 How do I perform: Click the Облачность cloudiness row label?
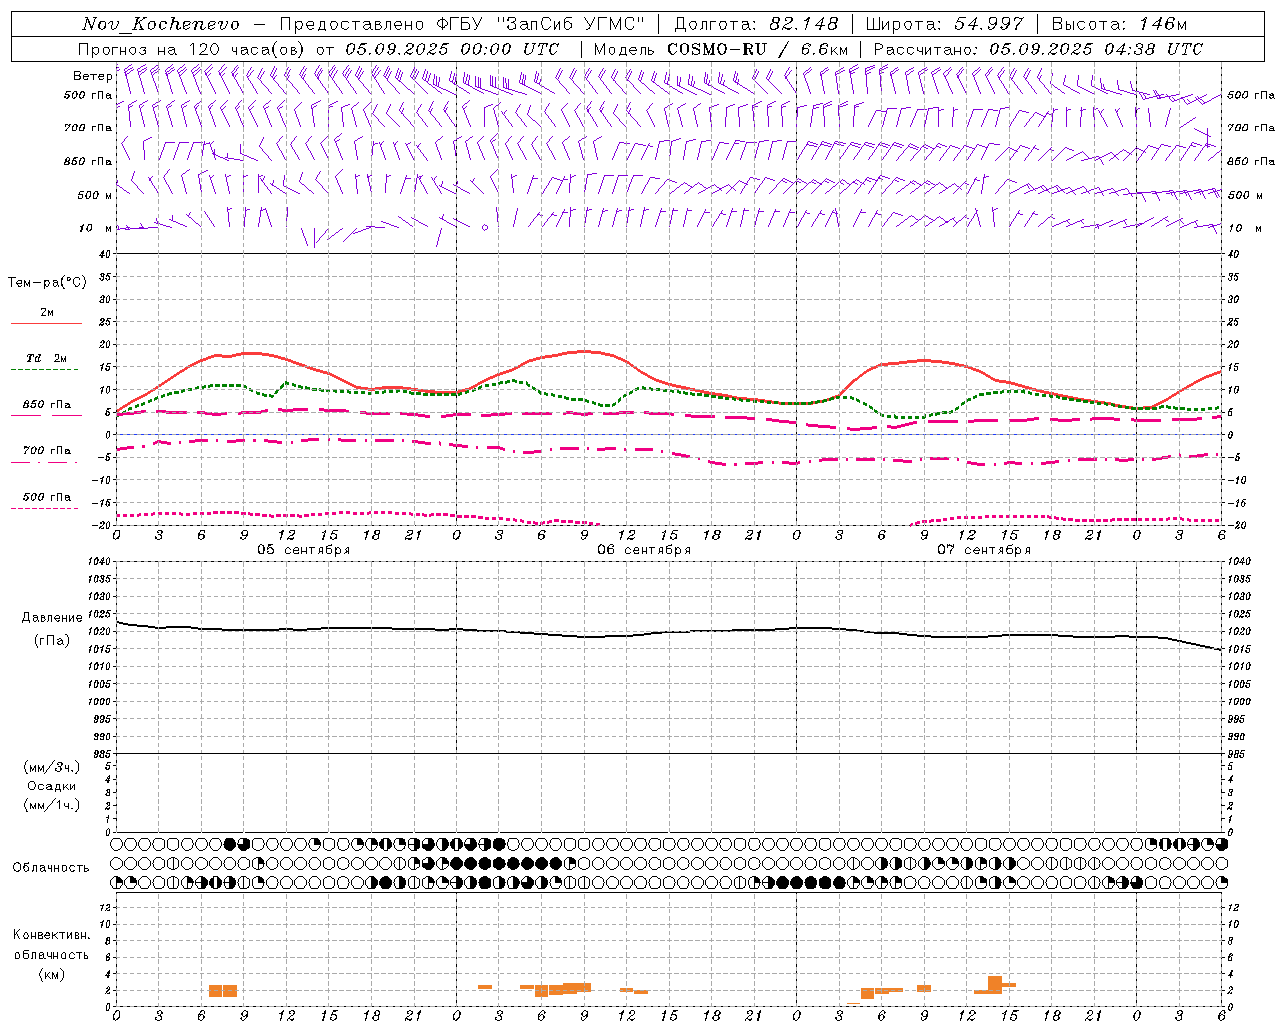pos(51,867)
